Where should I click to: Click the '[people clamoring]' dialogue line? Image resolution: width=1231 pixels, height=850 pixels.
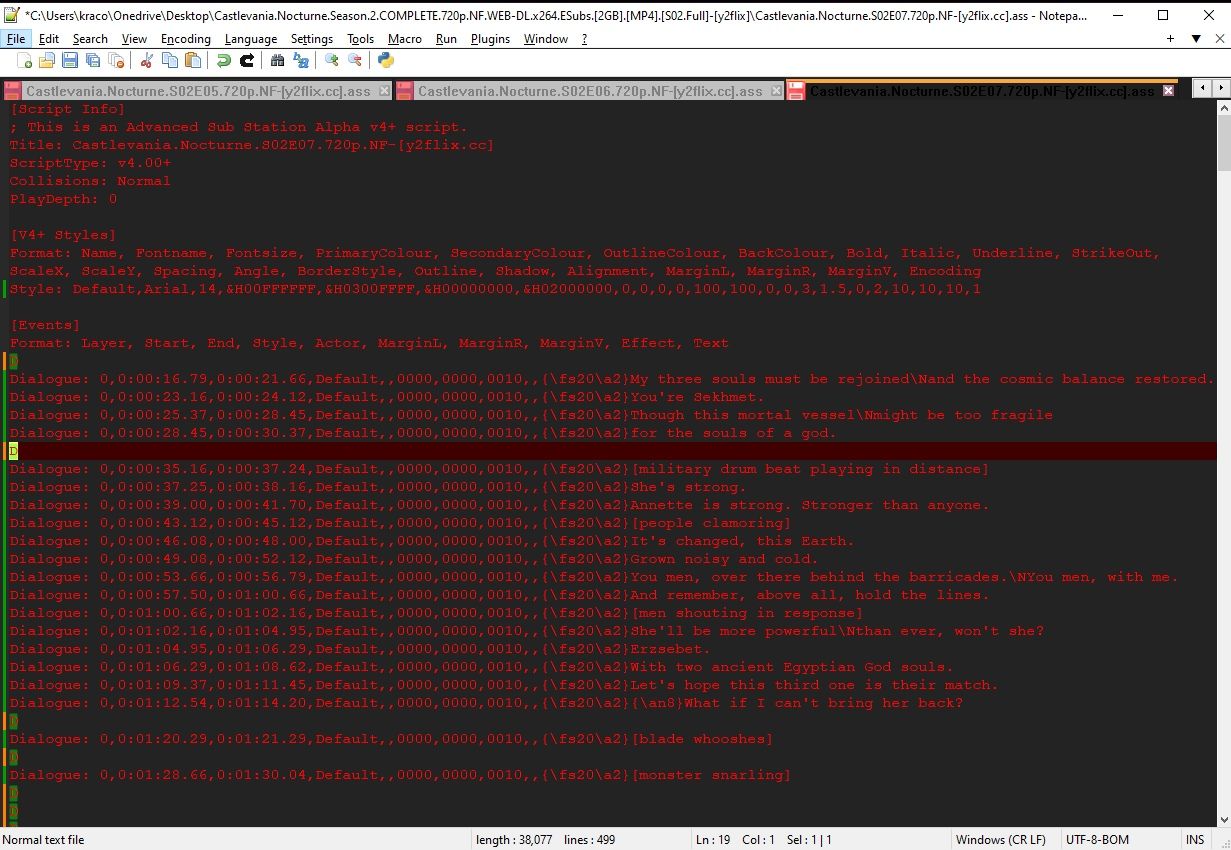click(x=400, y=523)
